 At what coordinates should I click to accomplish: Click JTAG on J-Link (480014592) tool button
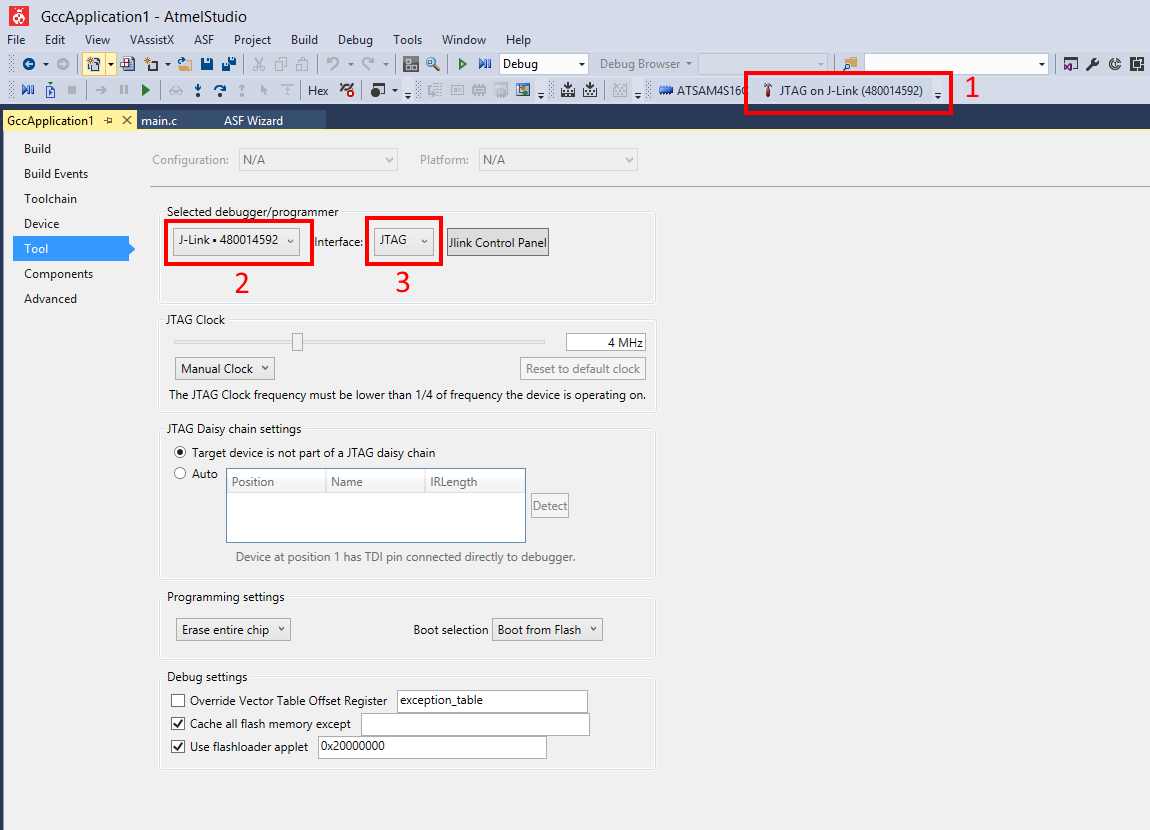pyautogui.click(x=843, y=90)
